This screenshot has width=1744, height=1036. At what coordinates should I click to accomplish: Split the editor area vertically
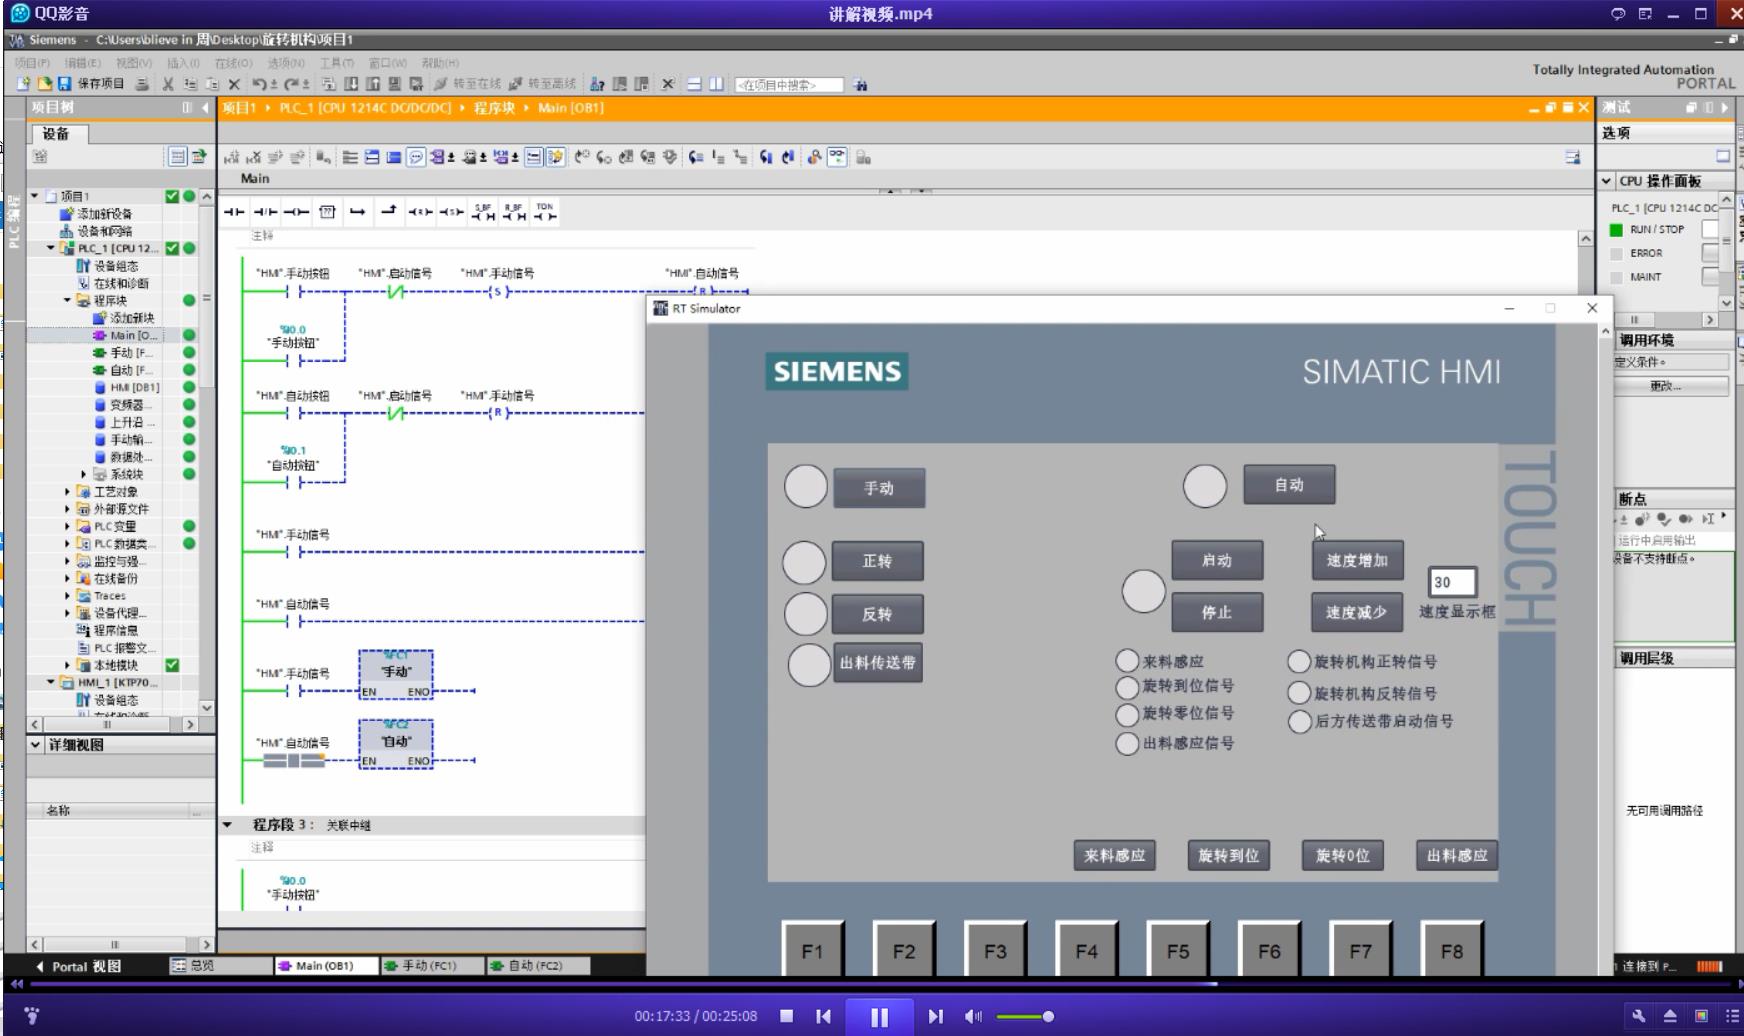point(716,84)
